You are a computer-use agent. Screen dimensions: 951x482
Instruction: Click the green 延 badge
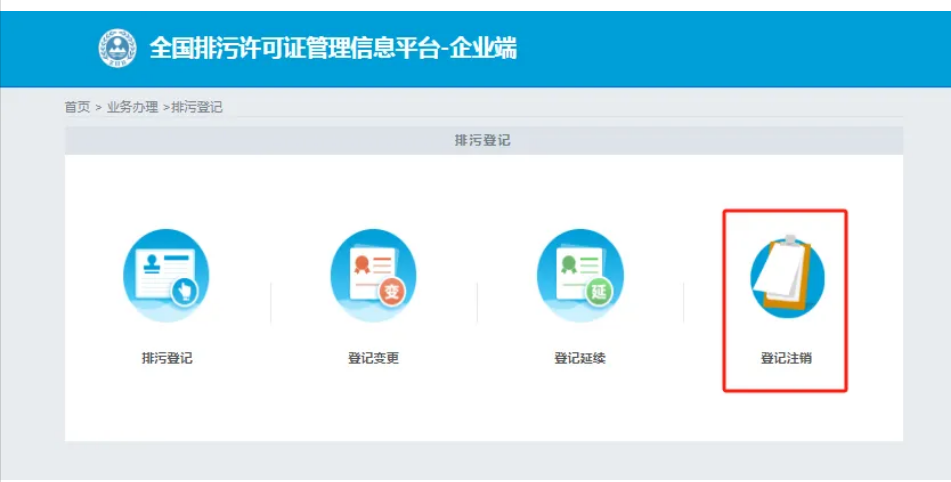599,292
